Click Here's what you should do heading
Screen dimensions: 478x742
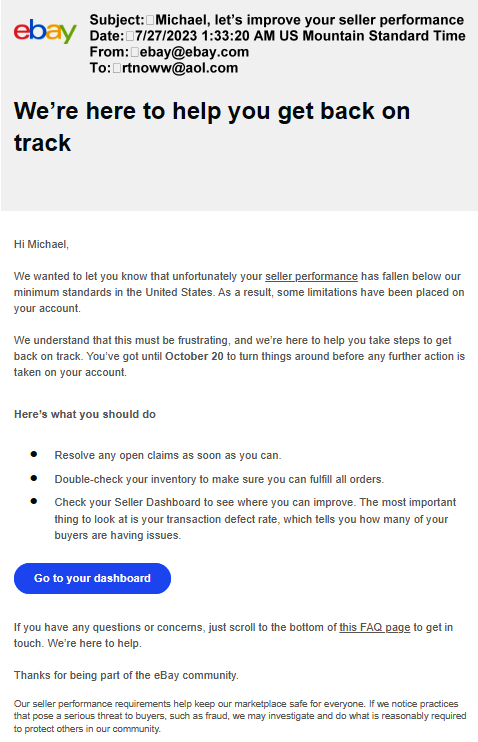[85, 414]
